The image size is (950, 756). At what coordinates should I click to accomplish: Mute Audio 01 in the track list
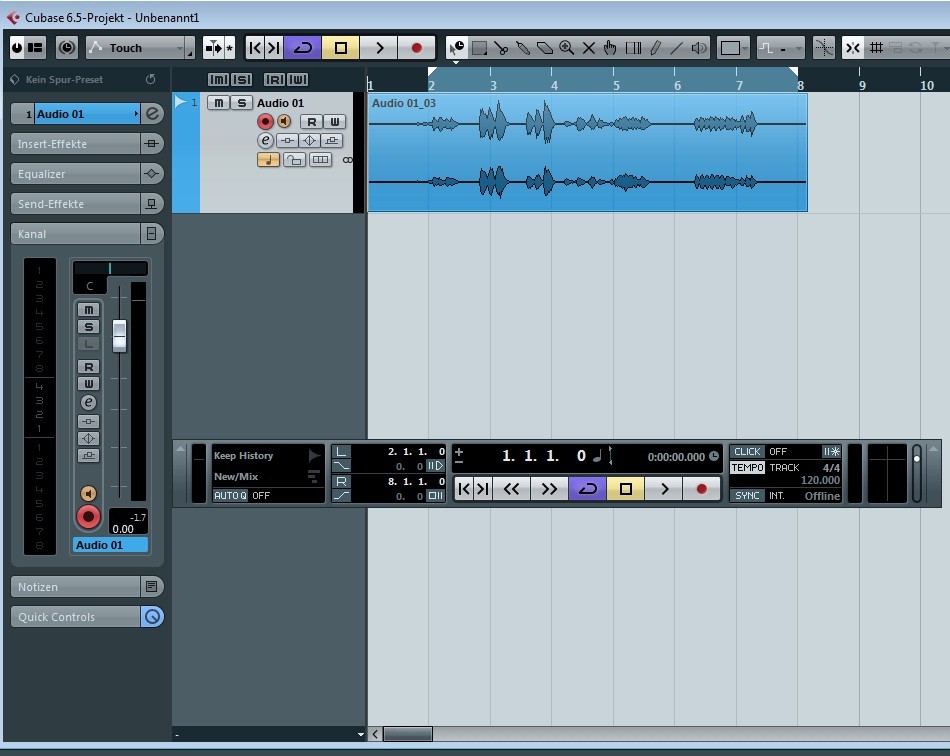click(x=218, y=103)
